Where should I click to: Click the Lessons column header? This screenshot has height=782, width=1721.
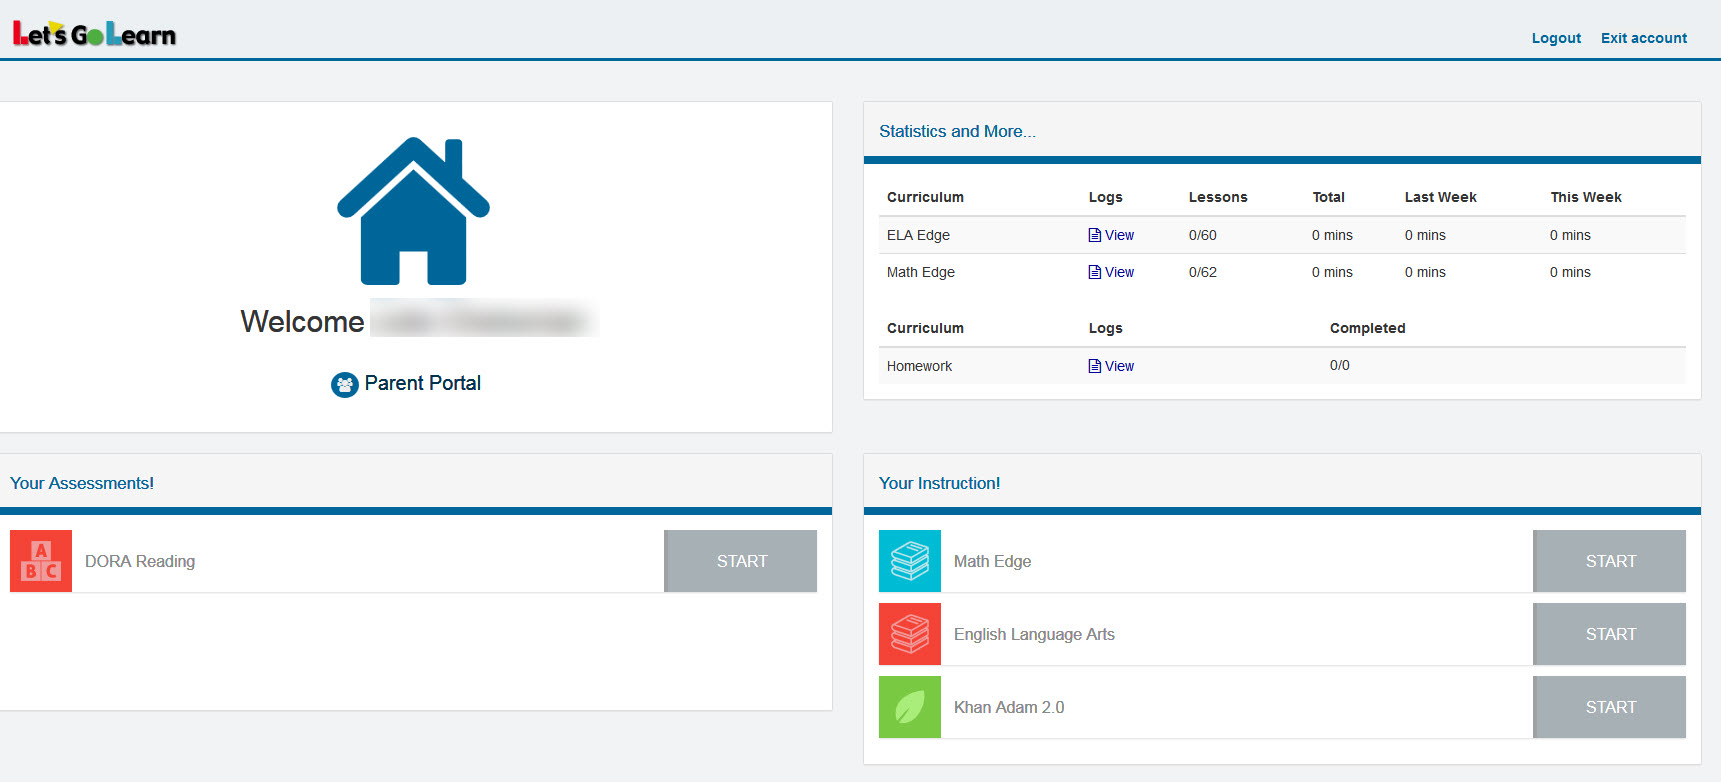[1218, 197]
